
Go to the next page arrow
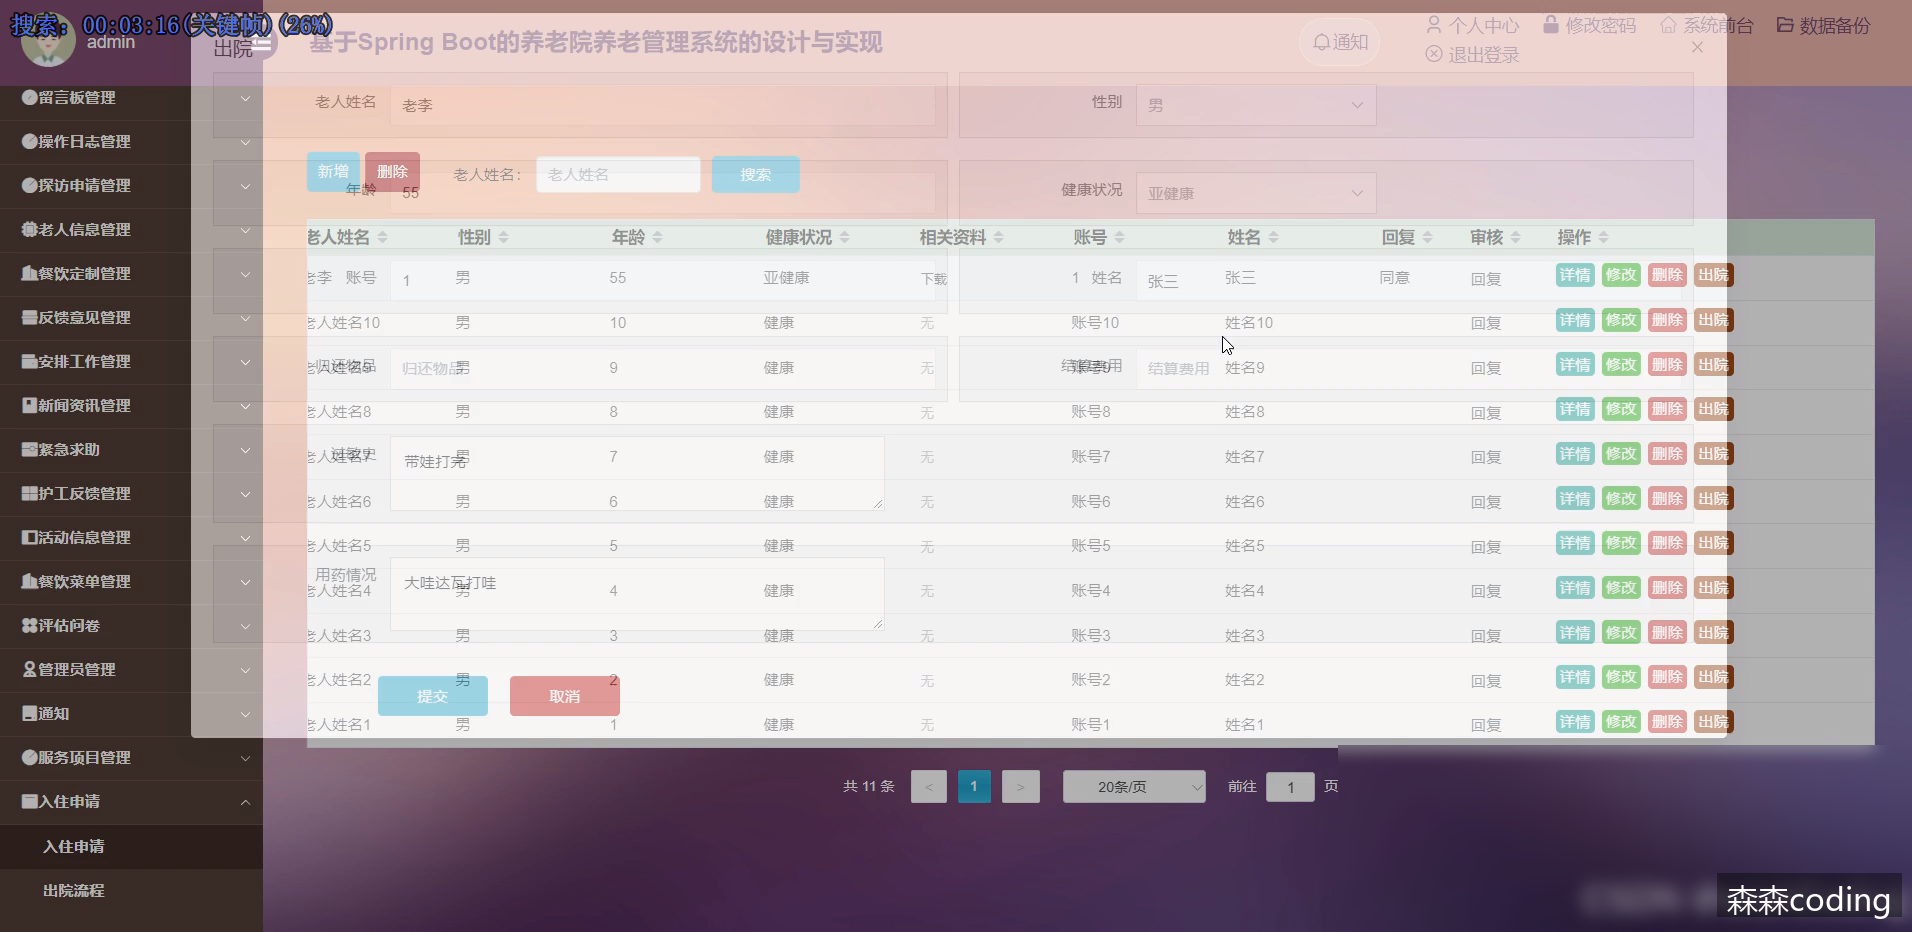1021,787
